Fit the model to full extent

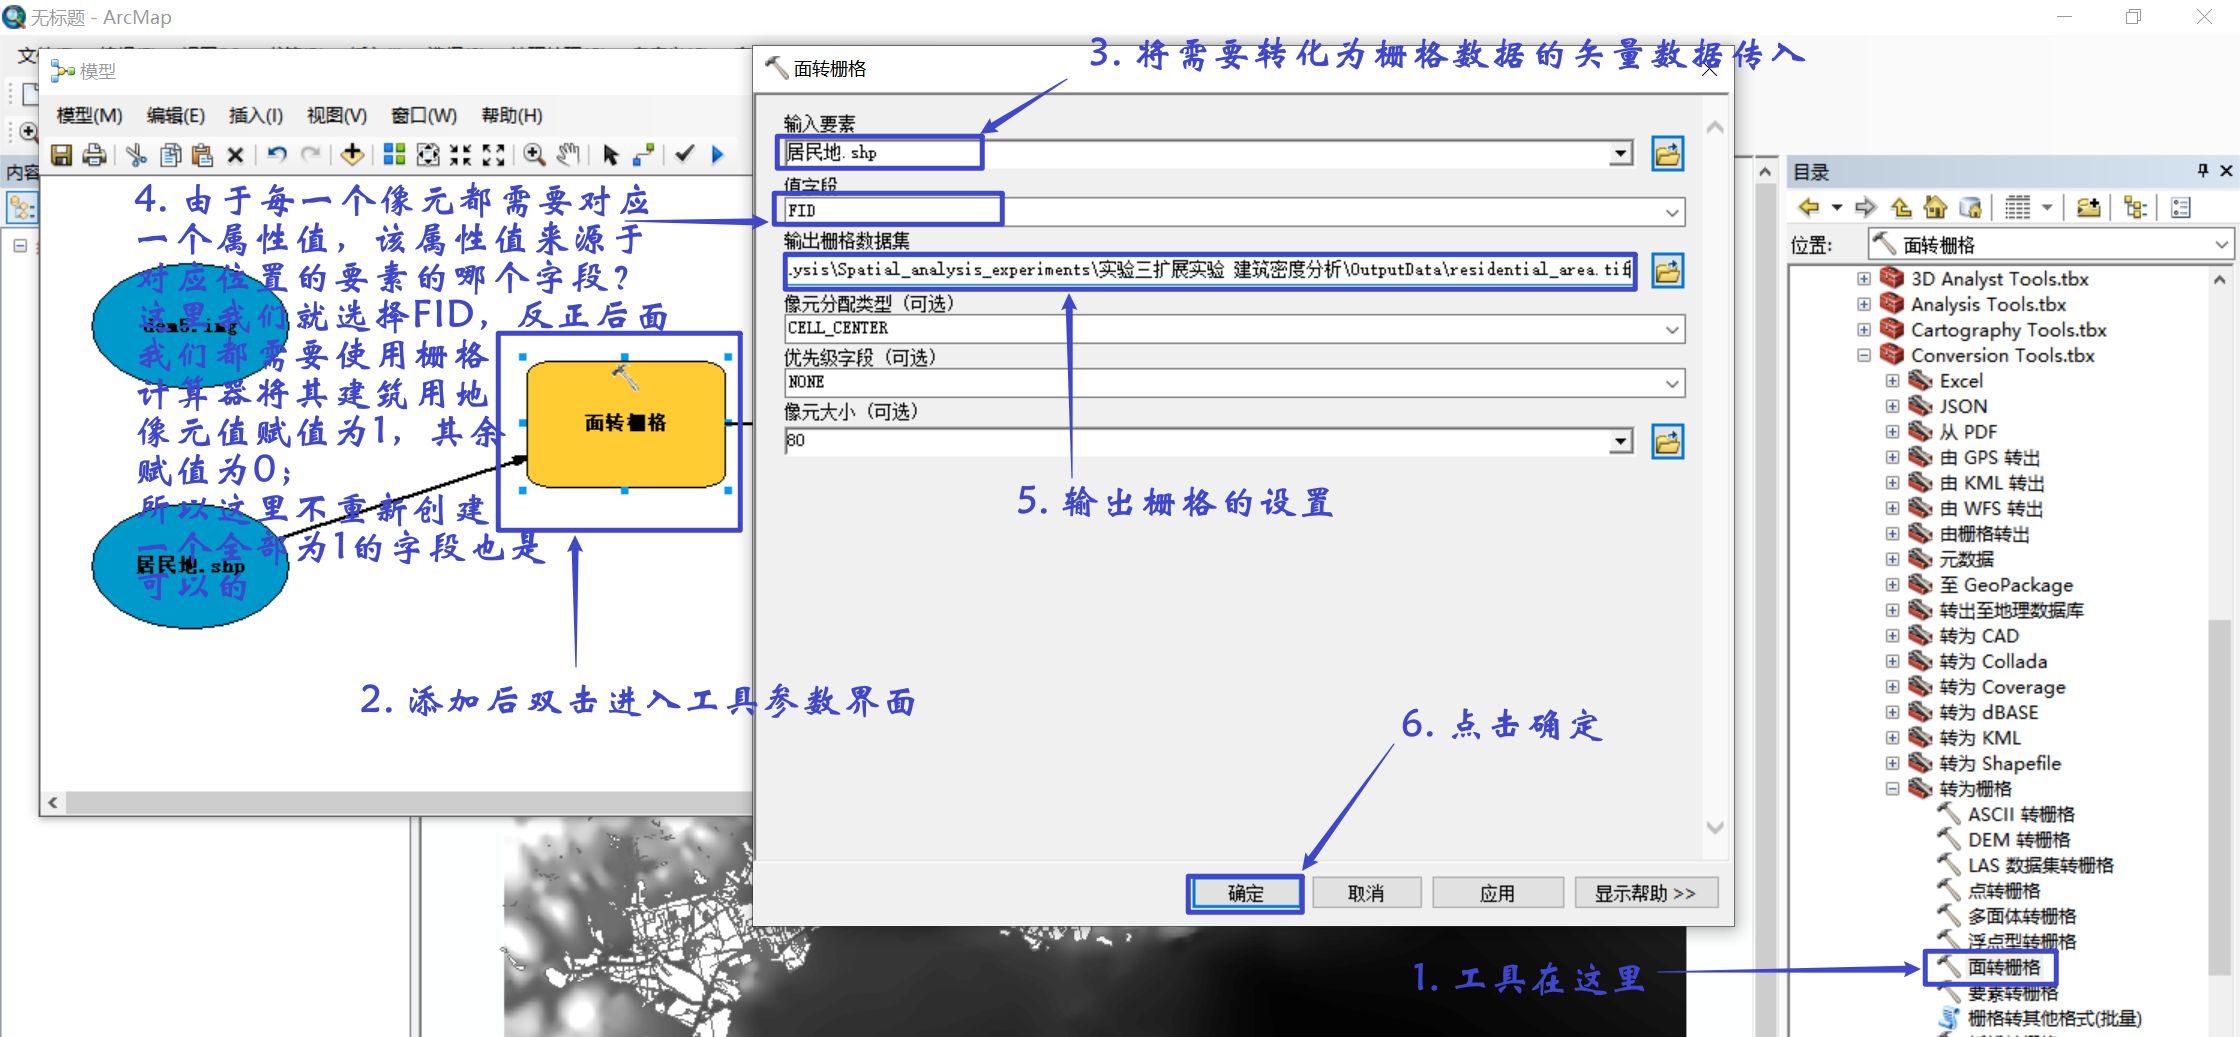tap(428, 155)
